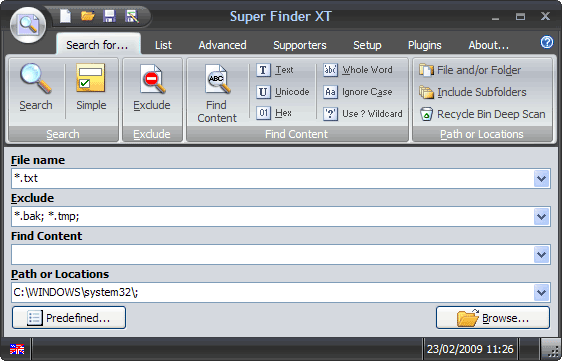Toggle the Whole Word option
Image resolution: width=562 pixels, height=361 pixels.
[358, 70]
